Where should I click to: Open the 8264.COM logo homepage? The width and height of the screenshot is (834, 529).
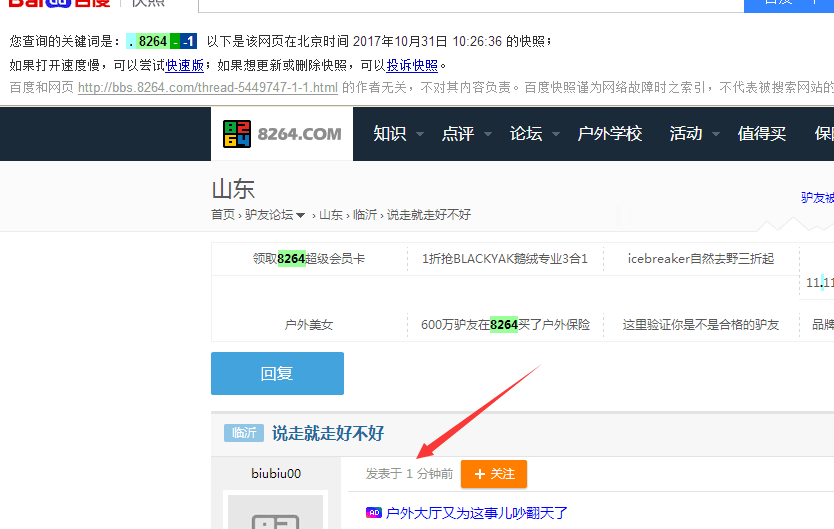point(282,134)
